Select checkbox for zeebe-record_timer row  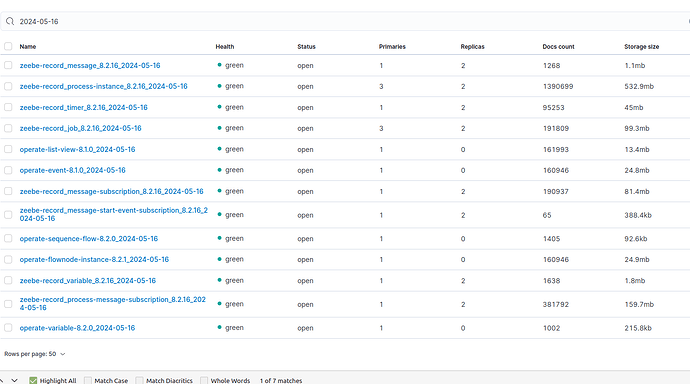tap(8, 107)
